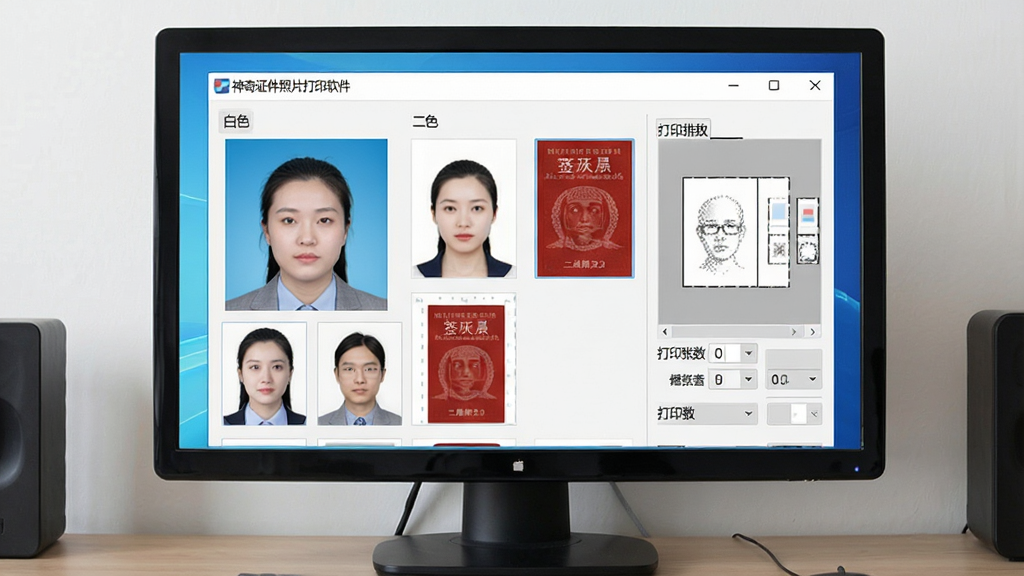Click the red-and-blue mini thumbnail in preview
Image resolution: width=1024 pixels, height=576 pixels.
pos(808,214)
